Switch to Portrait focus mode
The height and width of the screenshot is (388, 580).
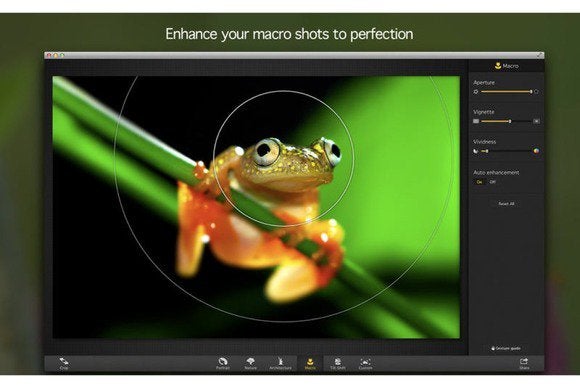[x=223, y=363]
